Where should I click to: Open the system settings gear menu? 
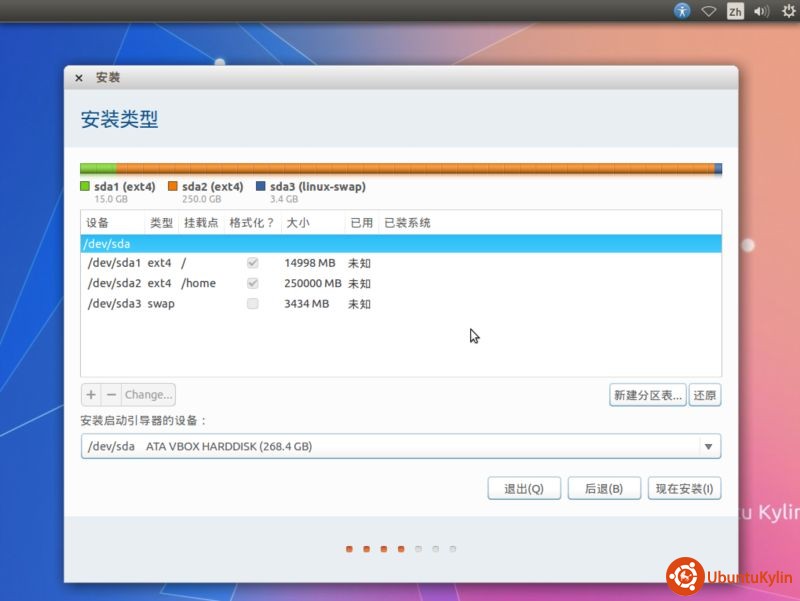786,11
